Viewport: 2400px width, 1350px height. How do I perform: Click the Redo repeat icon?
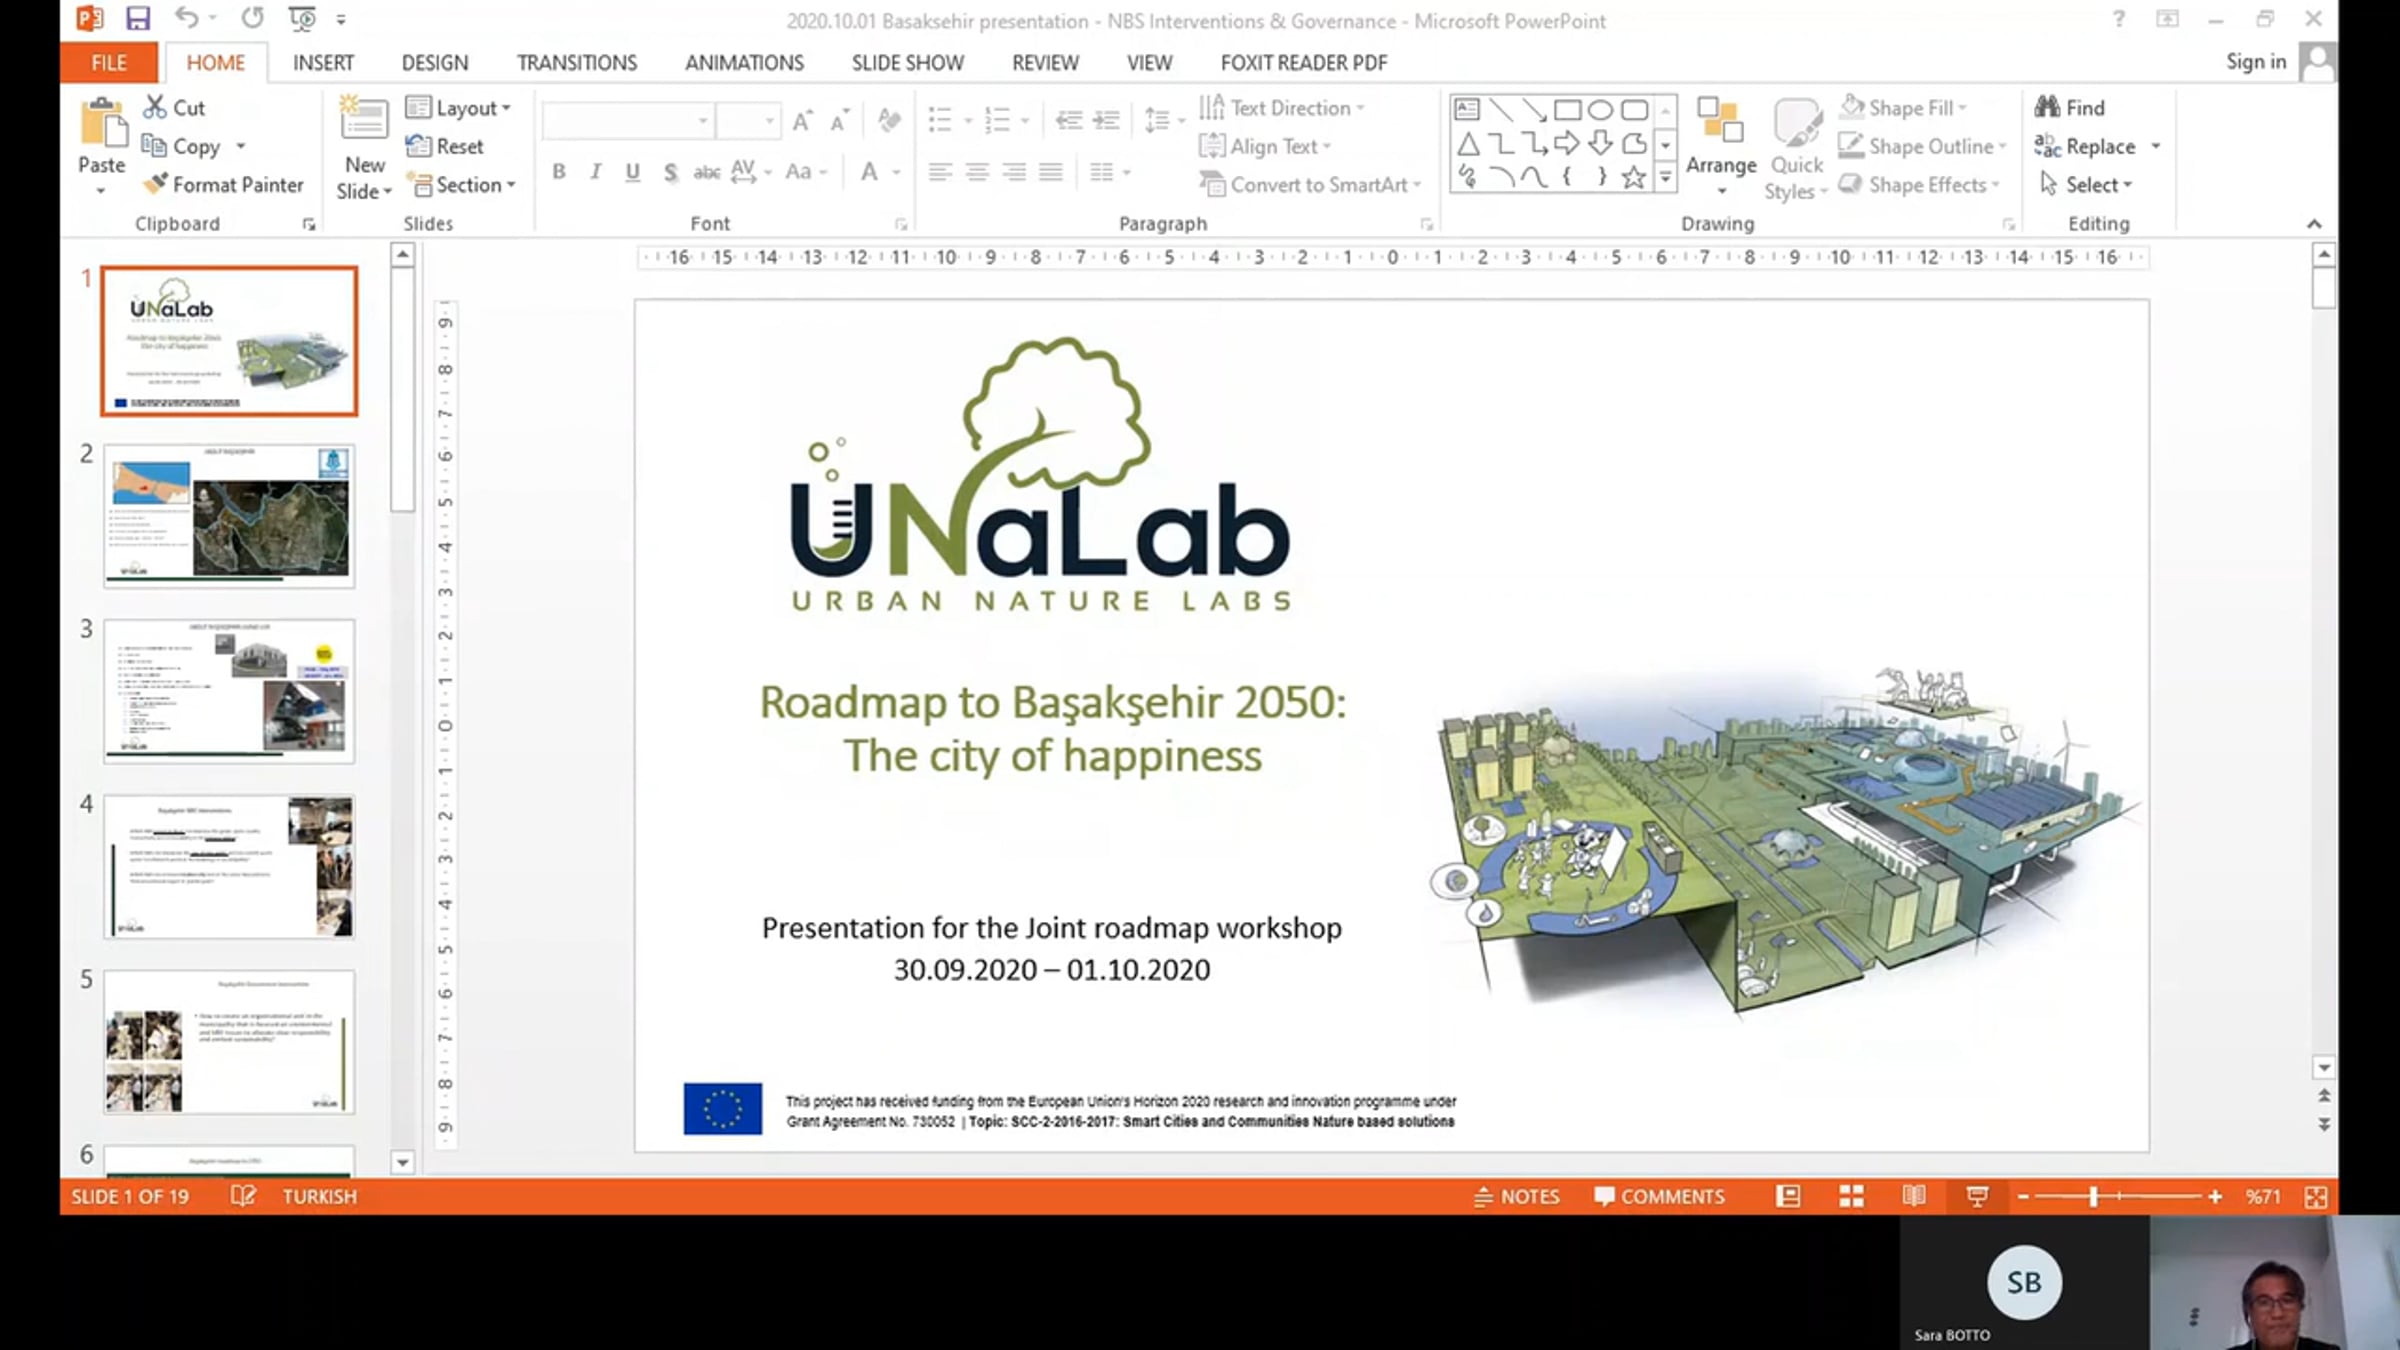tap(253, 18)
